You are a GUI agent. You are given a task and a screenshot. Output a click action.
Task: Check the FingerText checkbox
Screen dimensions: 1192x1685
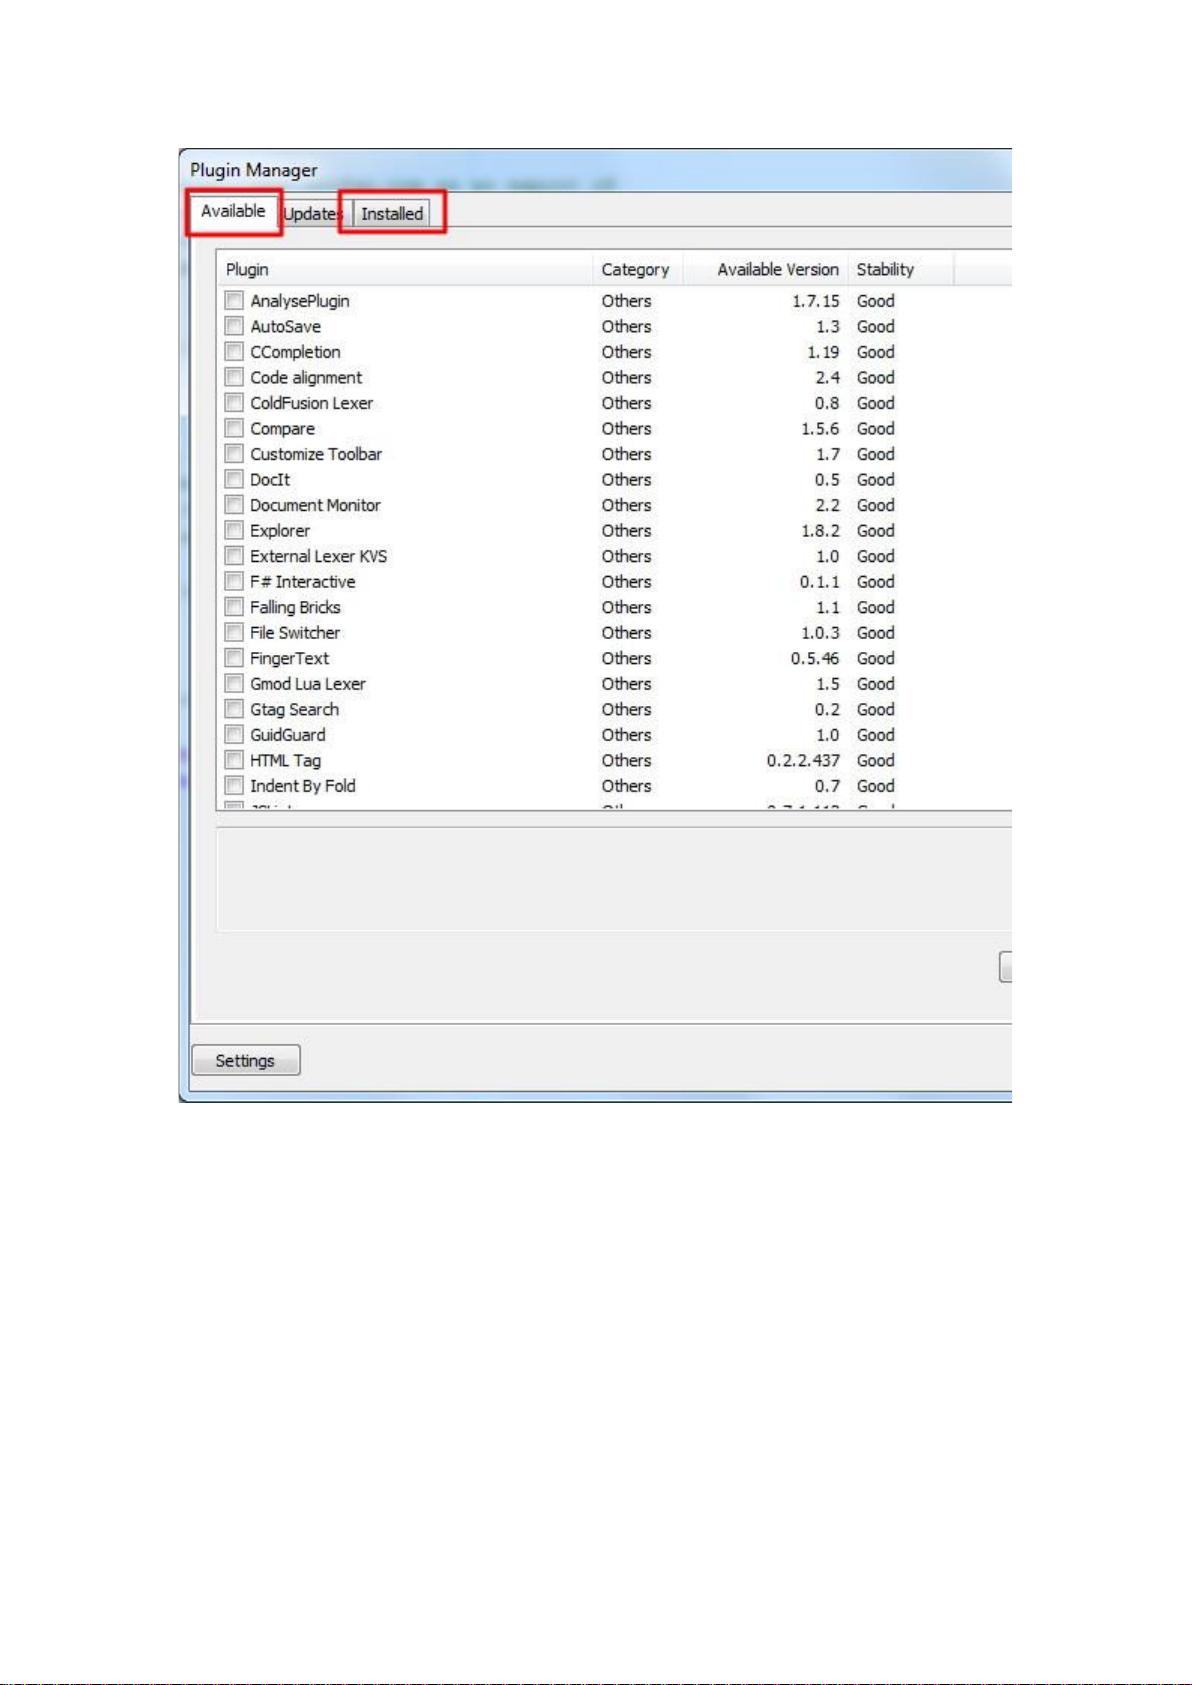point(234,657)
